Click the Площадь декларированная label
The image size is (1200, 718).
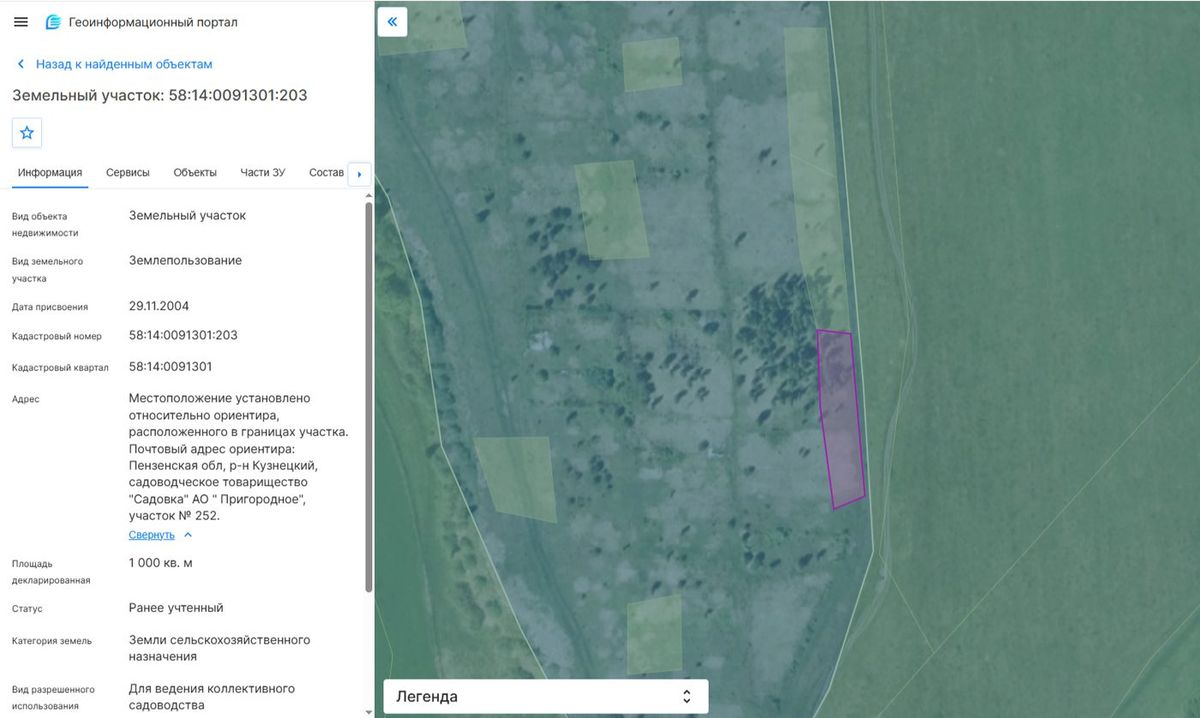51,571
